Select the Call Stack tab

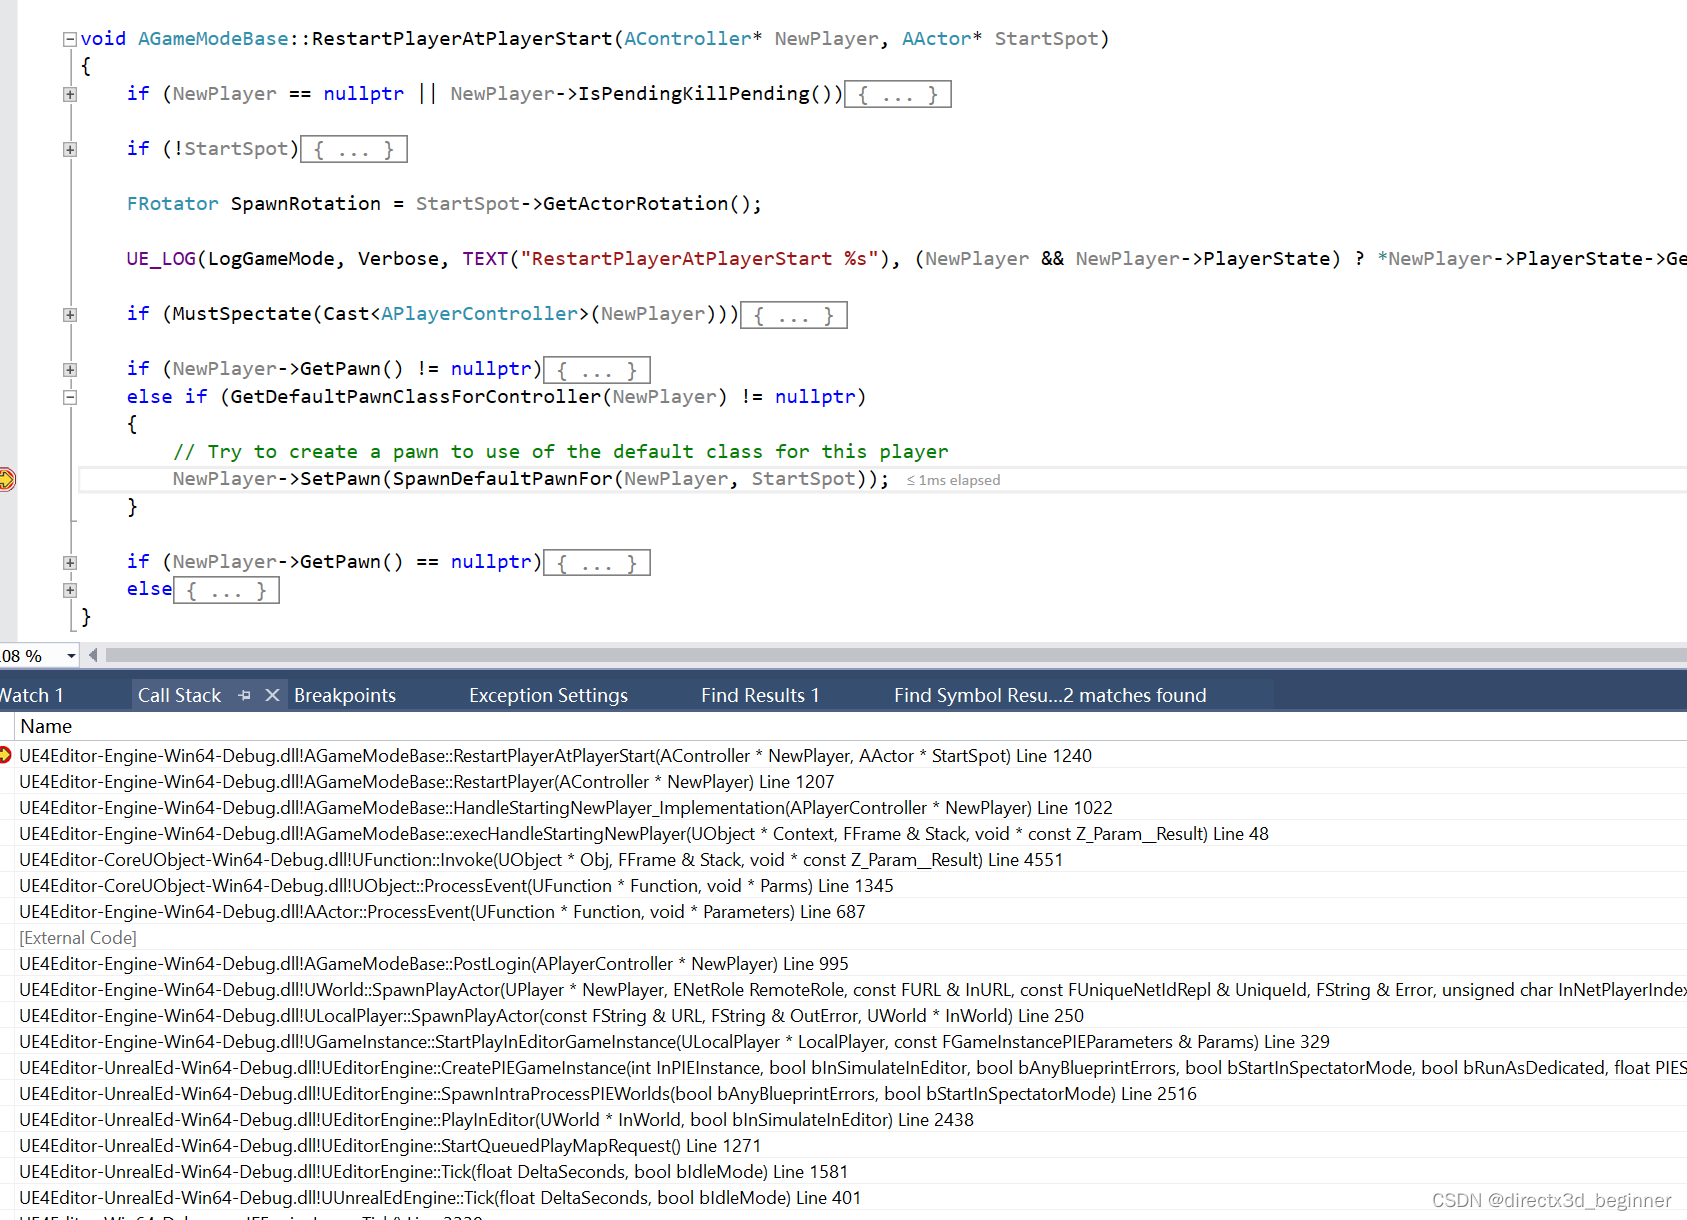pyautogui.click(x=179, y=695)
